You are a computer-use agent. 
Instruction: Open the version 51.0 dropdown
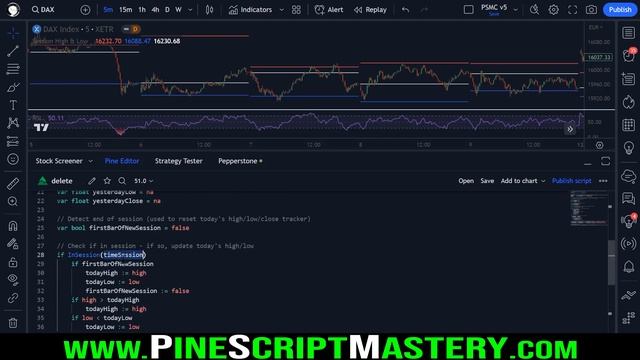[x=144, y=181]
